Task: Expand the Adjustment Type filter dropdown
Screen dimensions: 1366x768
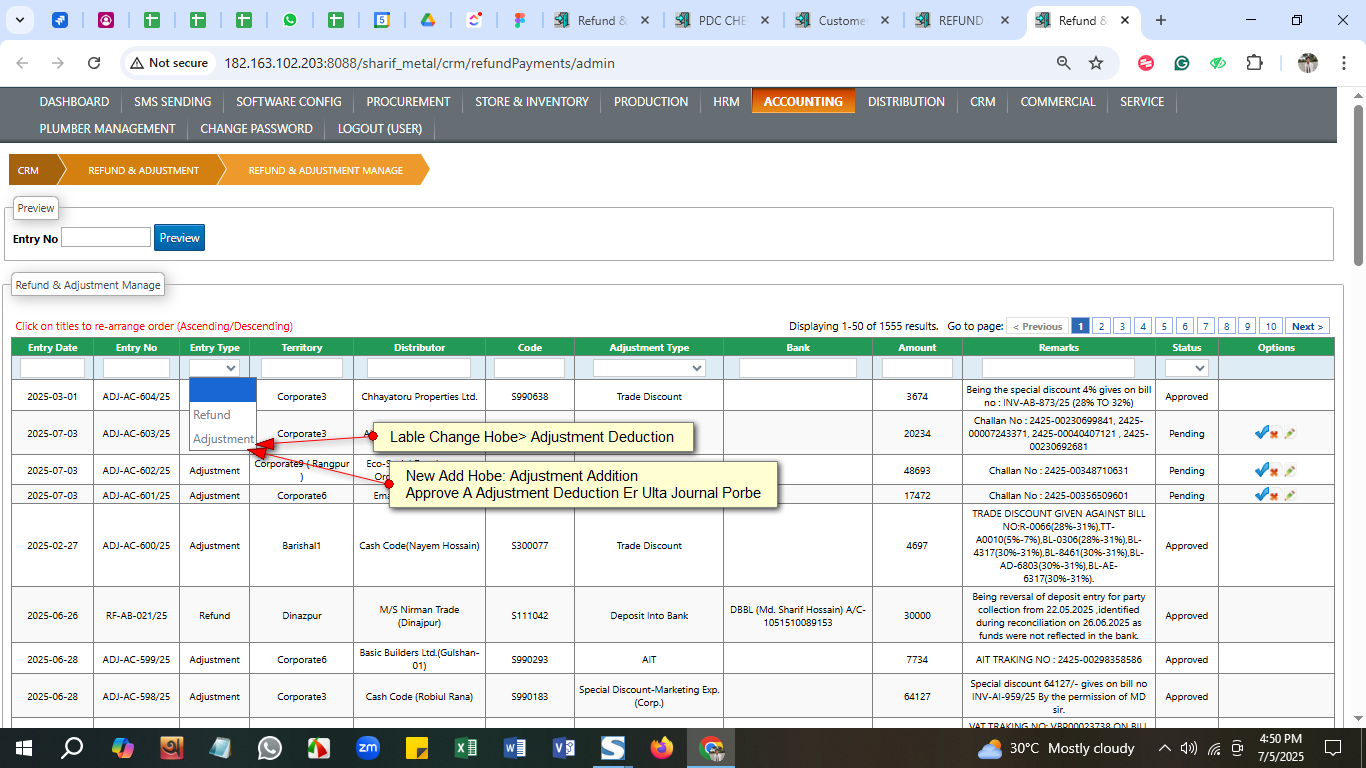Action: pyautogui.click(x=649, y=368)
